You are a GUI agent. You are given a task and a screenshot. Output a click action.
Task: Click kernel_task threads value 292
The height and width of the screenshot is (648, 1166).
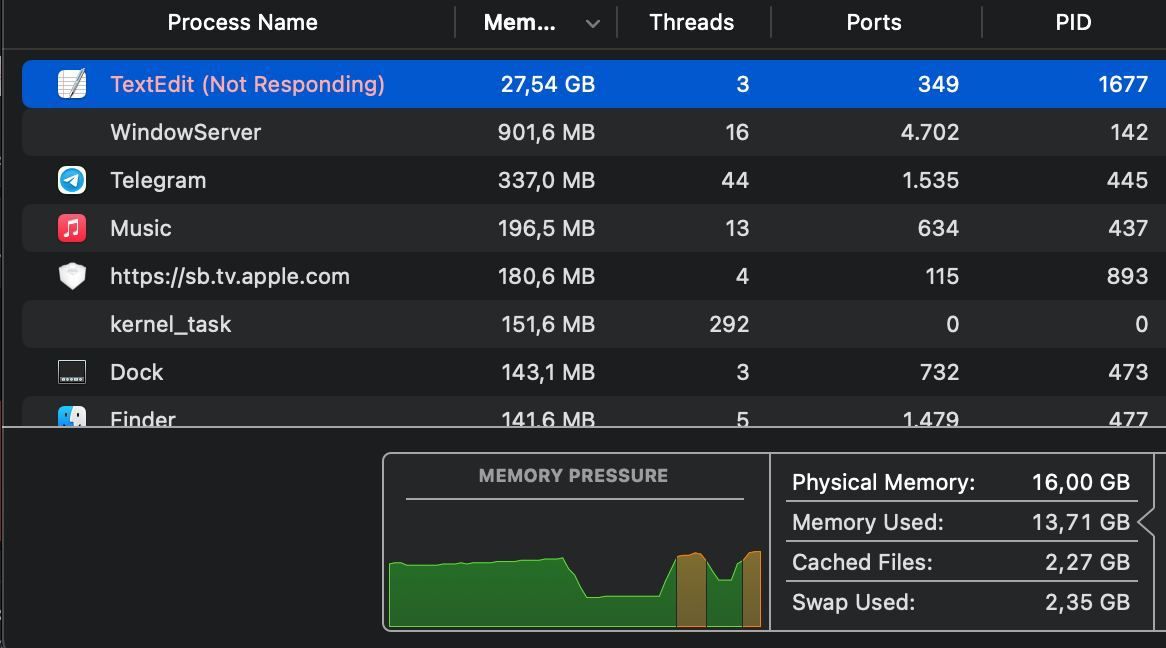[x=729, y=324]
